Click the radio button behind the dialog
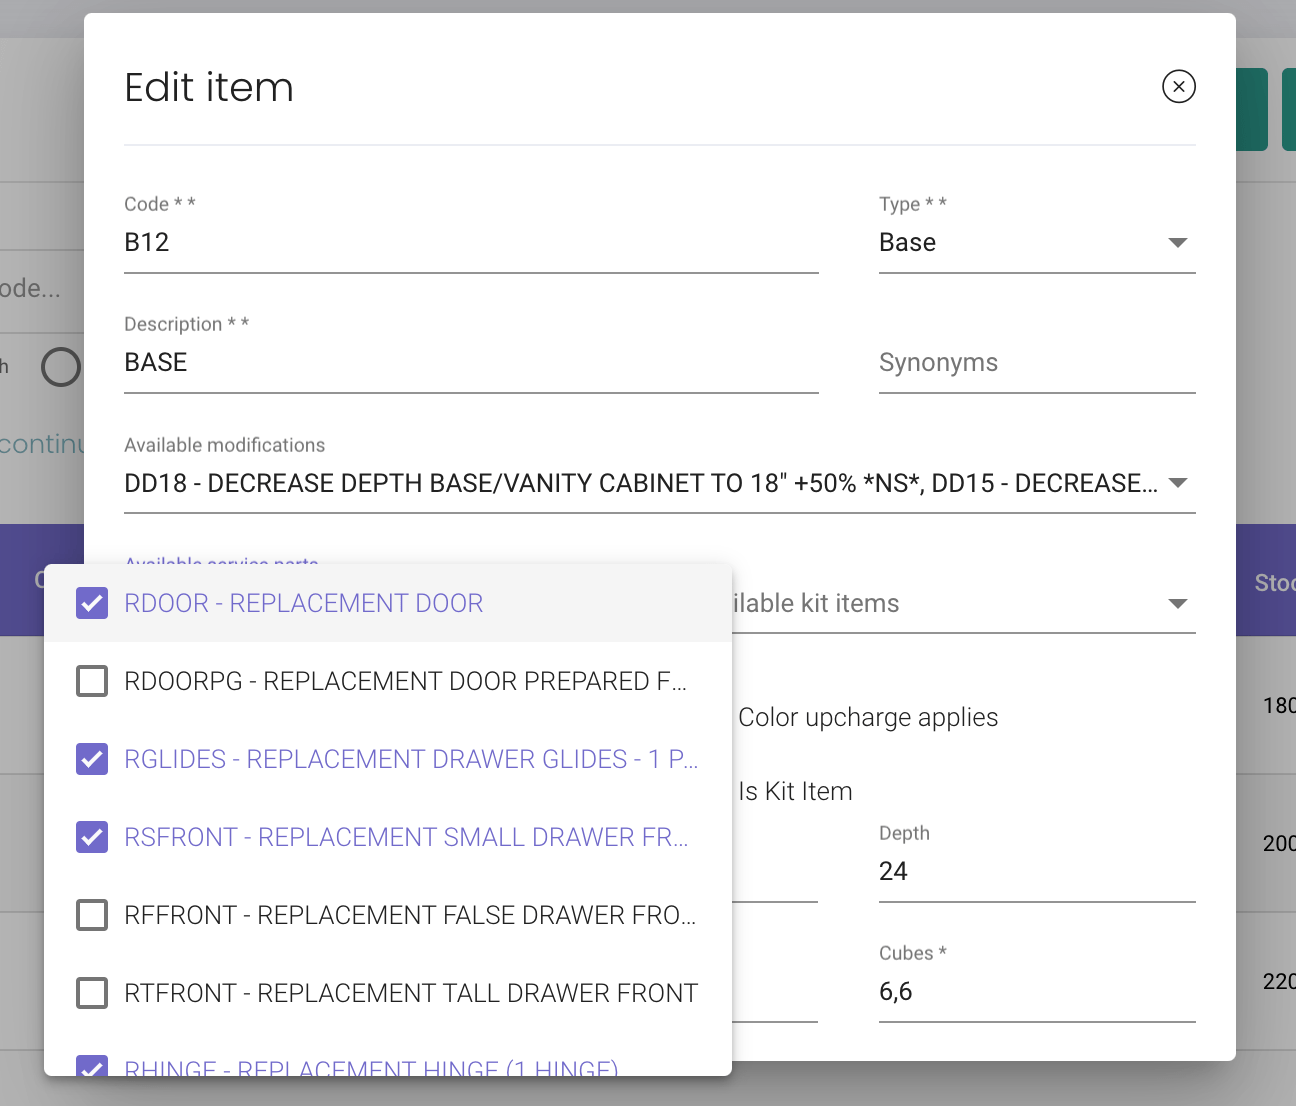The width and height of the screenshot is (1296, 1106). tap(61, 367)
